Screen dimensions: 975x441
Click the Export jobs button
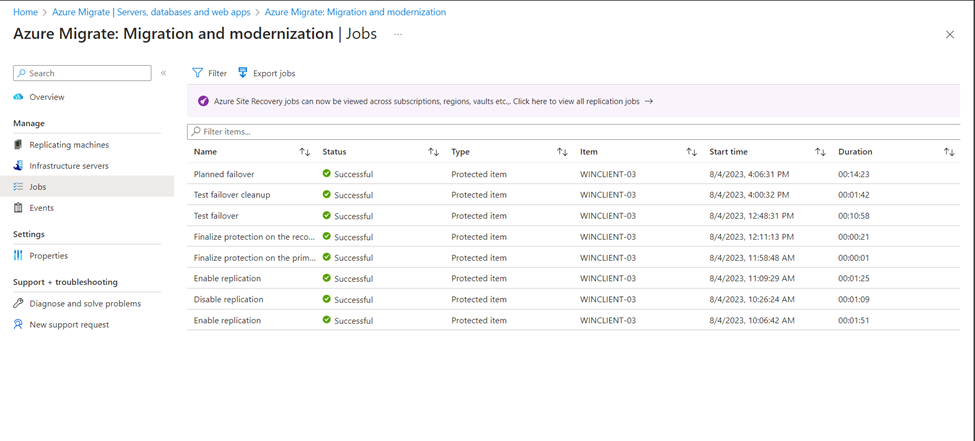click(266, 73)
